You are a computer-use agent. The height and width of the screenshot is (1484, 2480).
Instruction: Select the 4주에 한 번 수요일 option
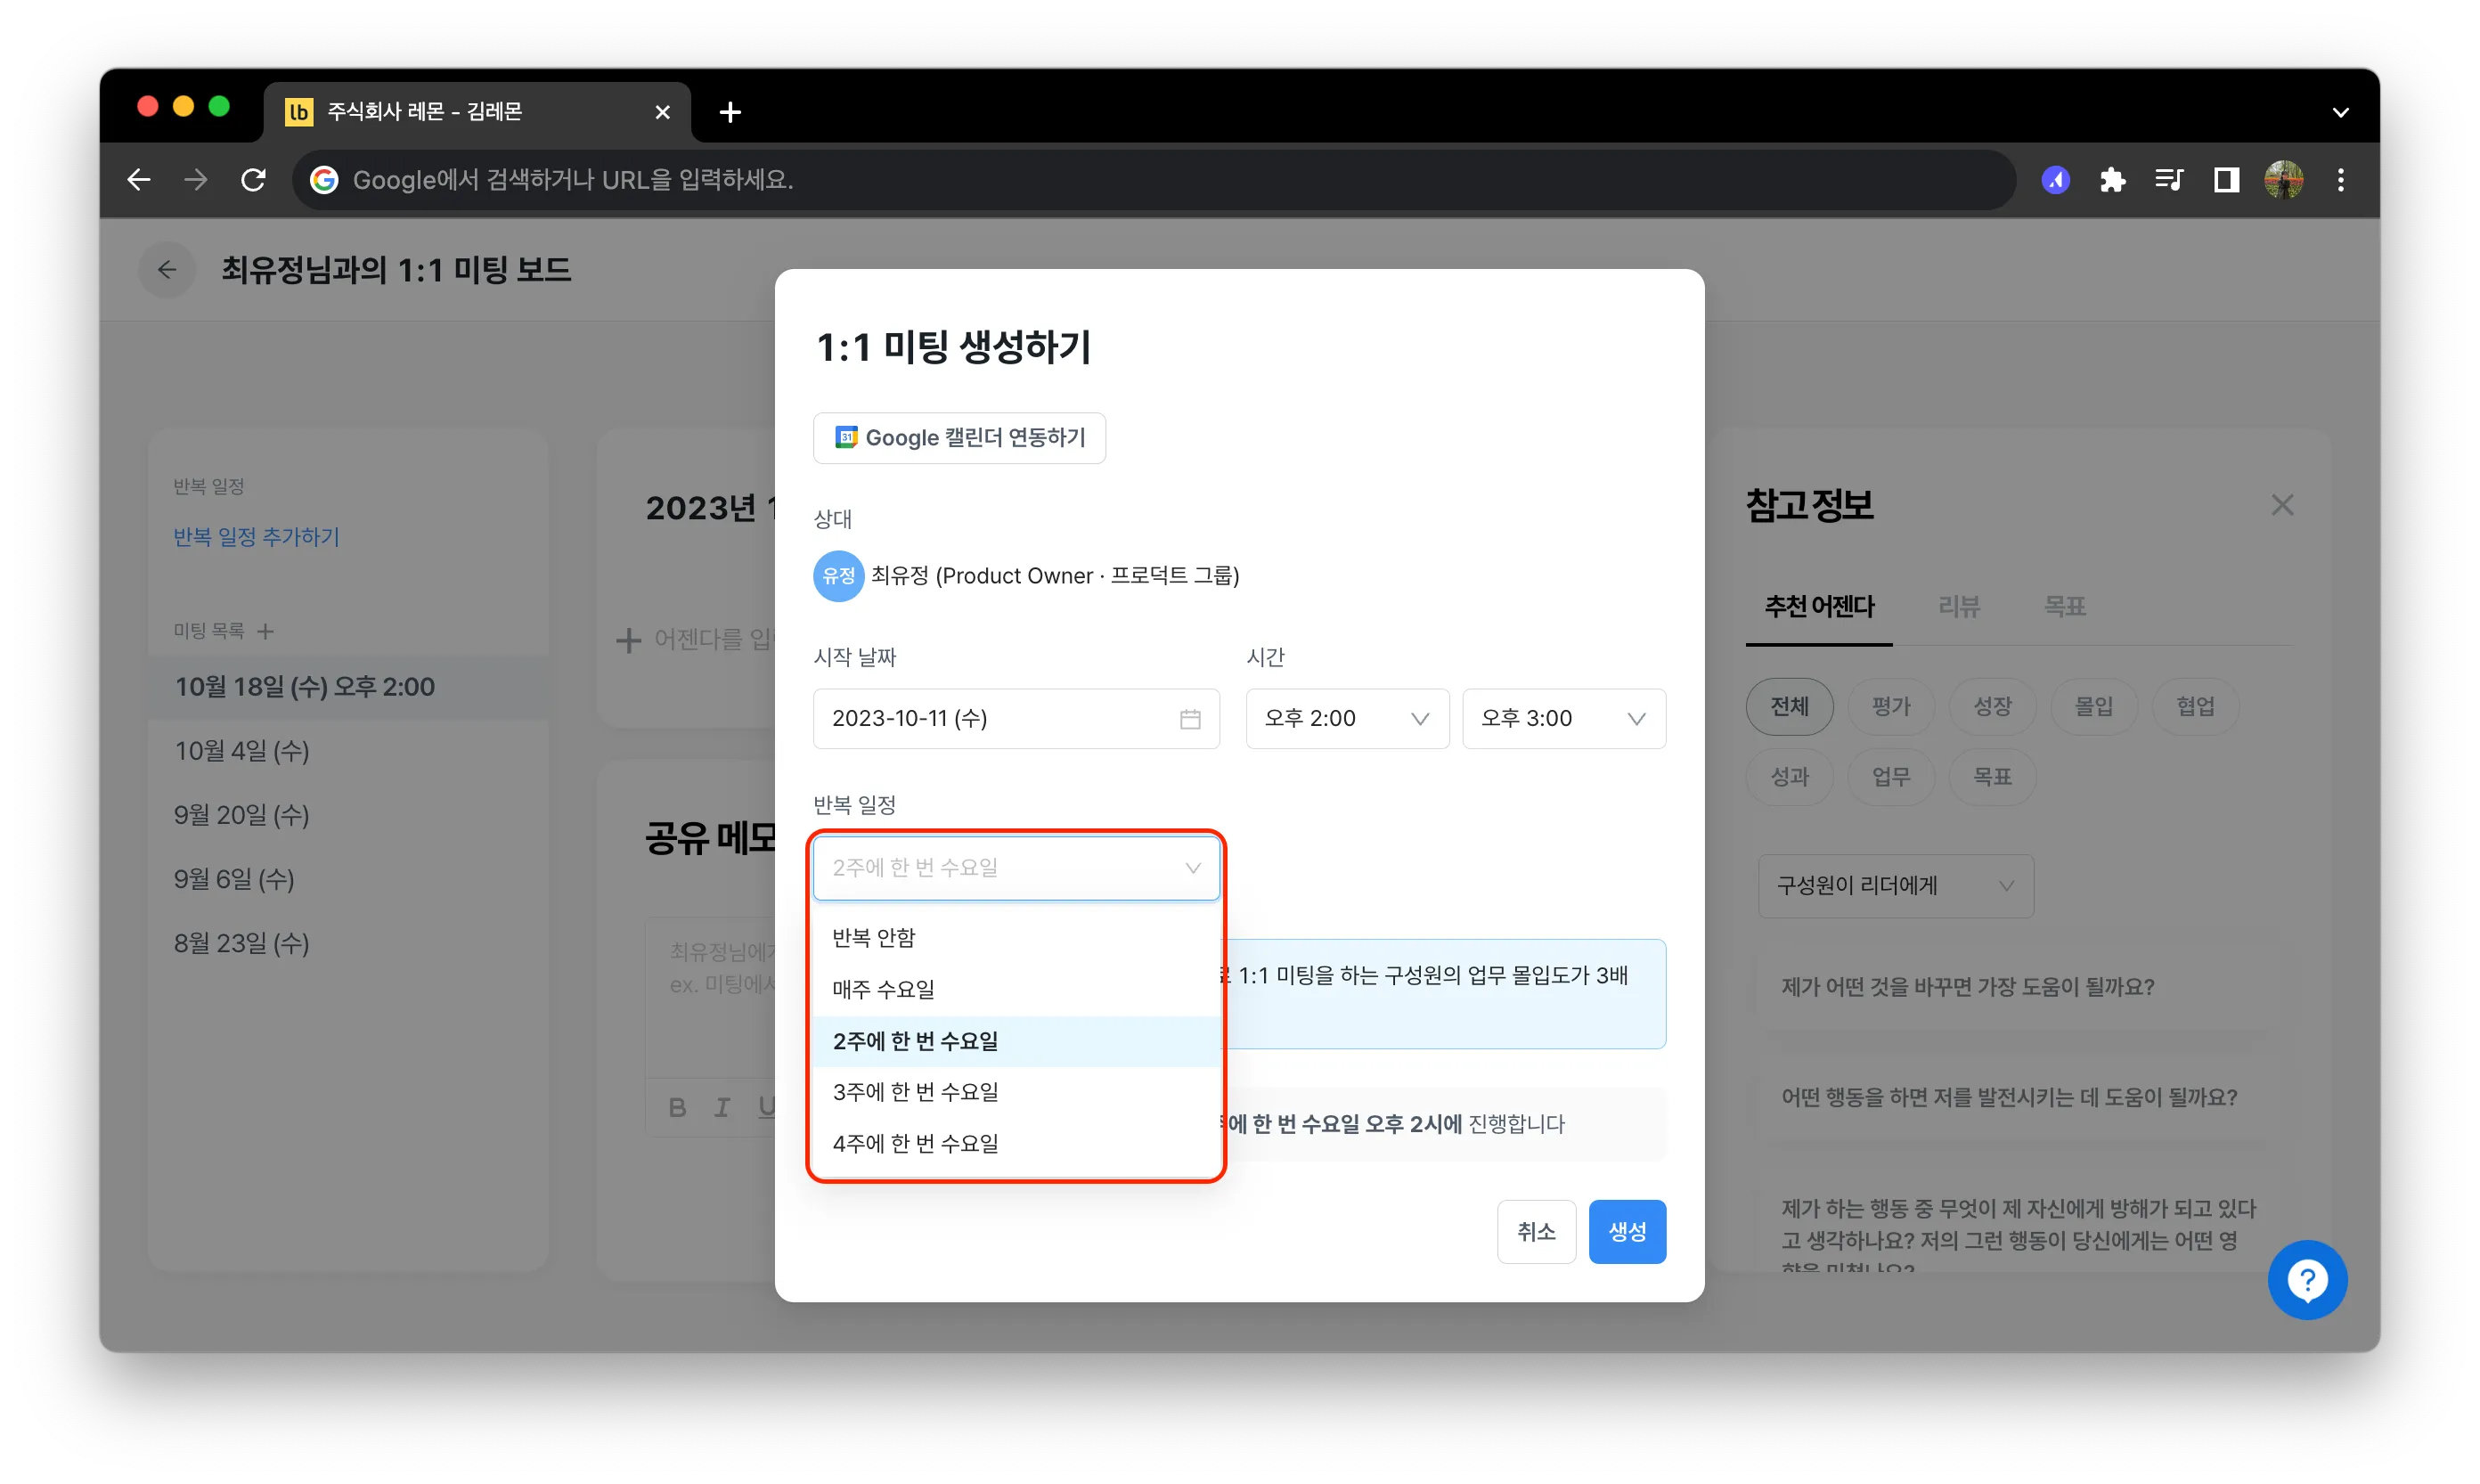(1016, 1144)
